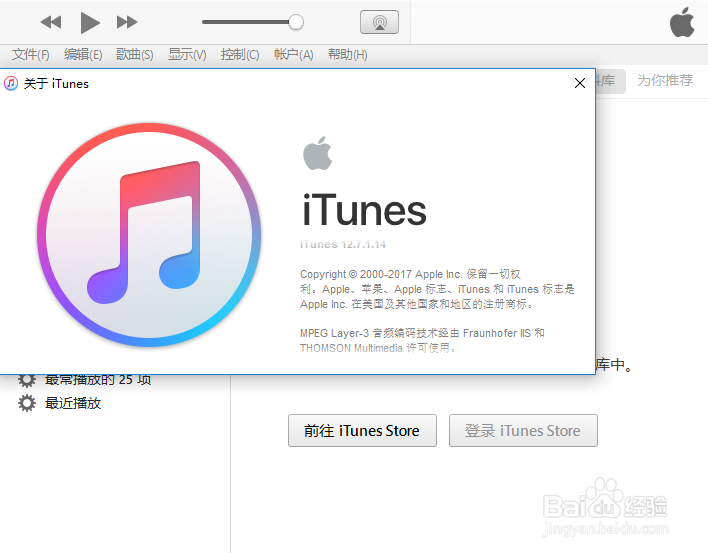This screenshot has height=553, width=708.
Task: Open the AirPlay output button
Action: tap(379, 22)
